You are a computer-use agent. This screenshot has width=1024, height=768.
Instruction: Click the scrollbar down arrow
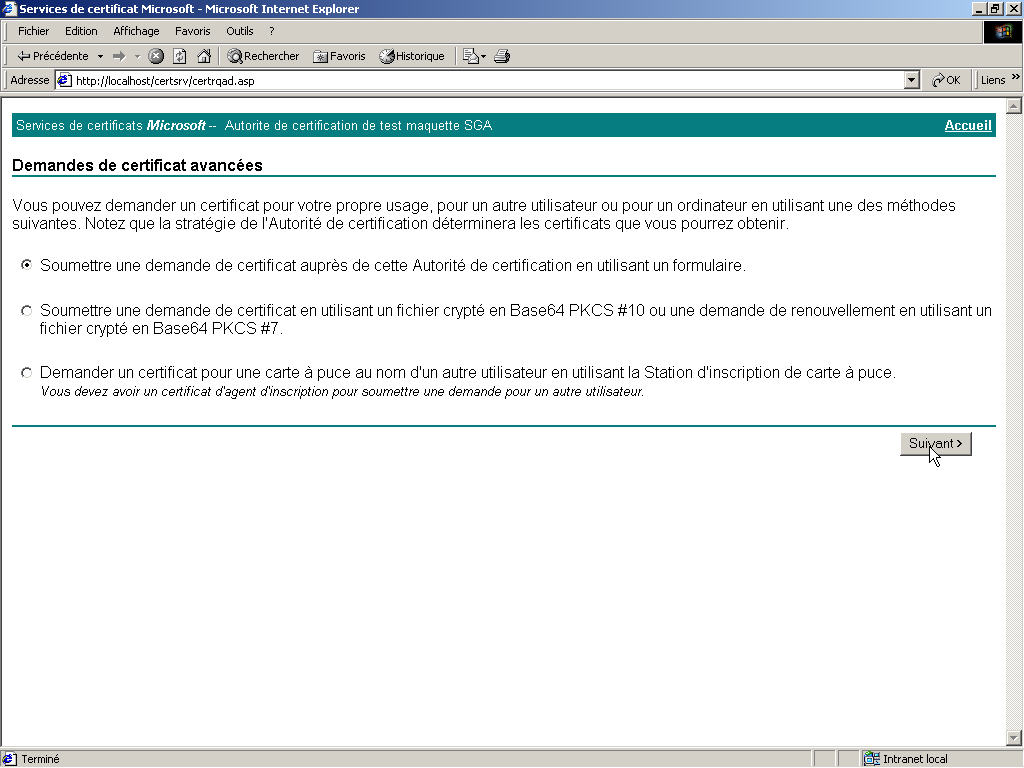coord(1014,738)
